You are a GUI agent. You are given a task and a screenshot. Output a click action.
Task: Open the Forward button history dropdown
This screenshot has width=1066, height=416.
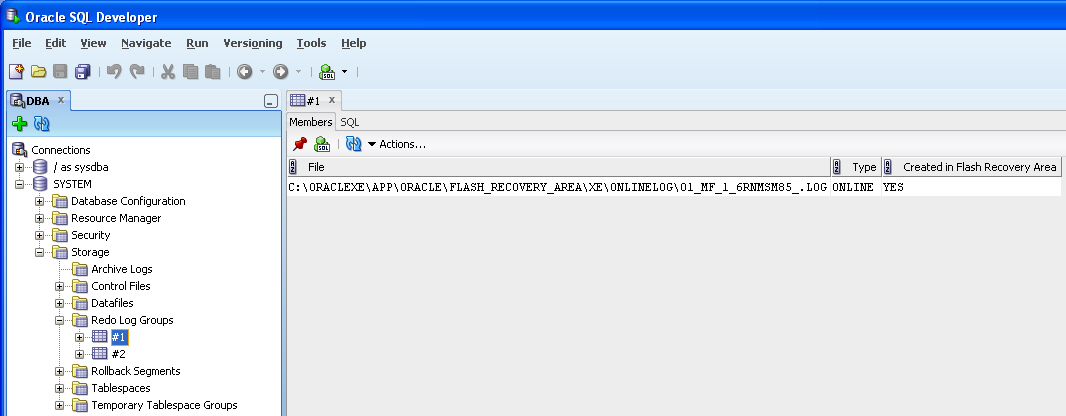pos(298,71)
